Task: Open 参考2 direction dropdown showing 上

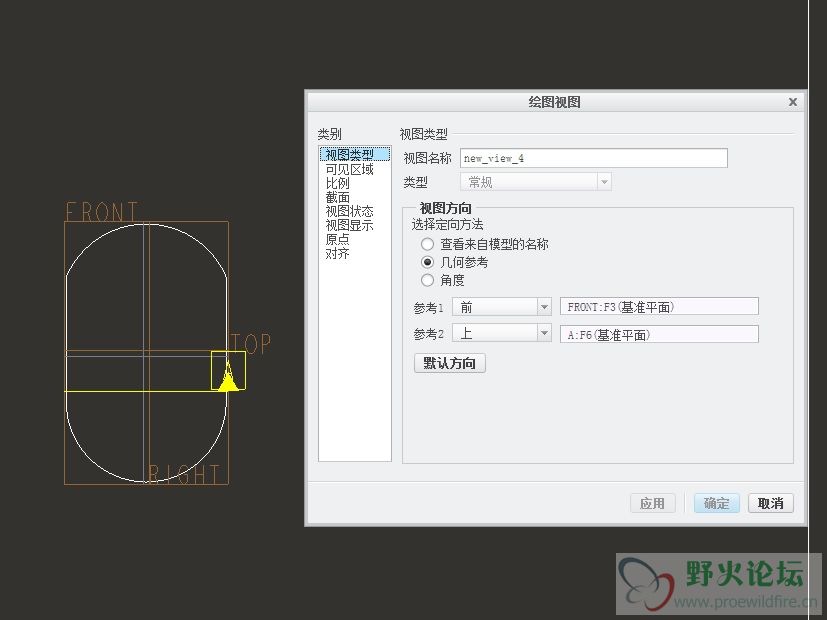Action: 502,333
